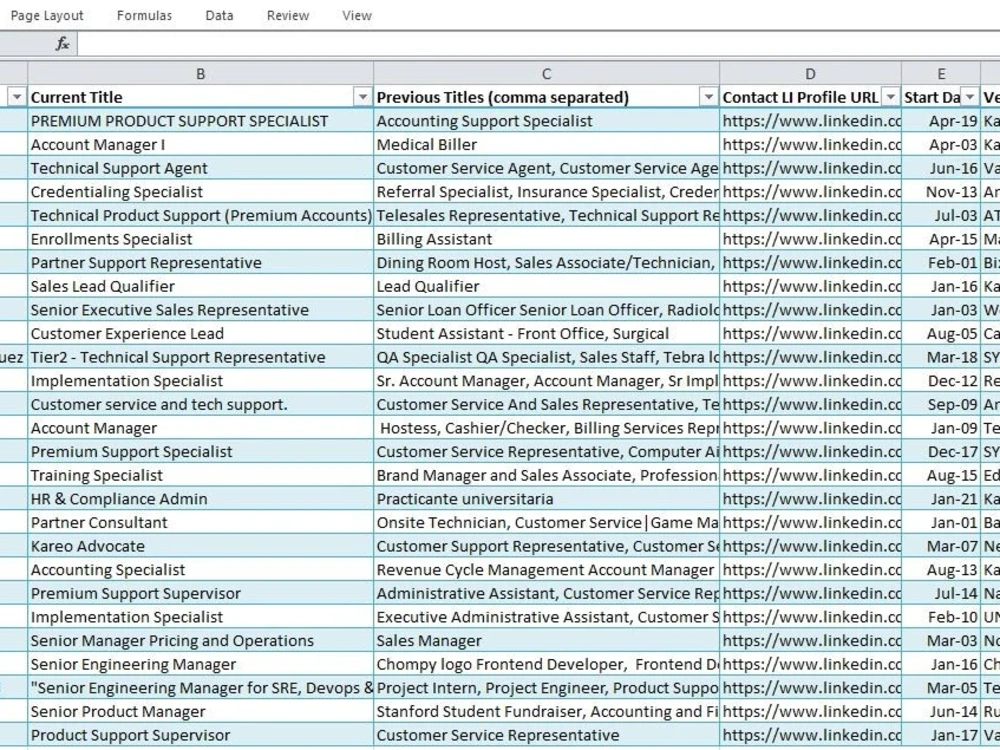Select the Enrollments Specialist cell
The image size is (1000, 750).
pyautogui.click(x=200, y=239)
